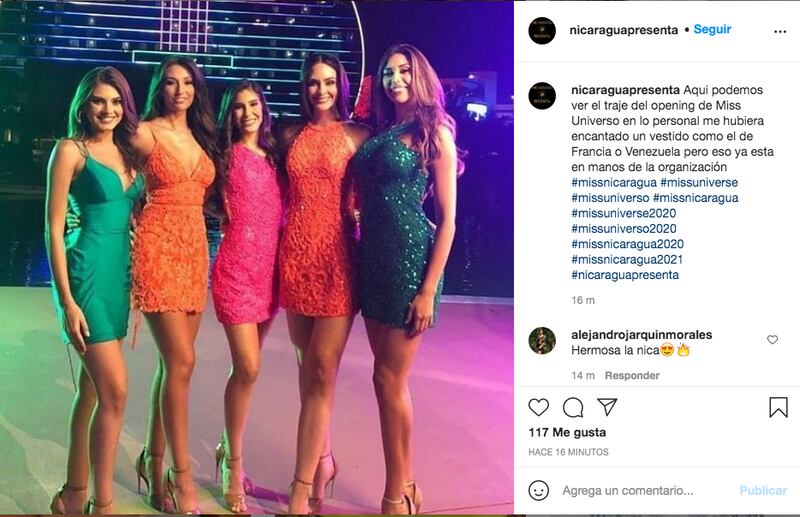Share the post via paper plane icon
Viewport: 800px width, 517px height.
tap(607, 407)
